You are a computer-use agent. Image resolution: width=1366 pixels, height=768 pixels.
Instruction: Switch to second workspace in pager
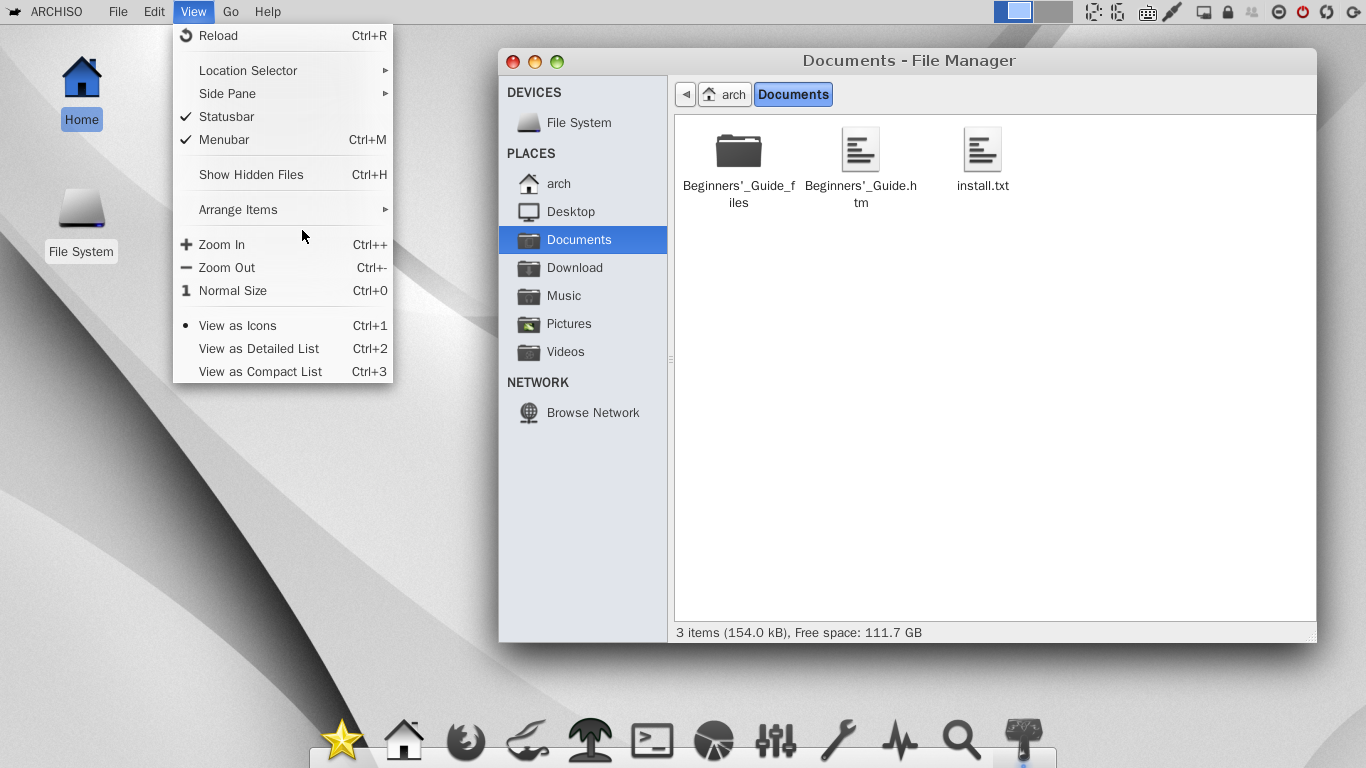(1053, 12)
